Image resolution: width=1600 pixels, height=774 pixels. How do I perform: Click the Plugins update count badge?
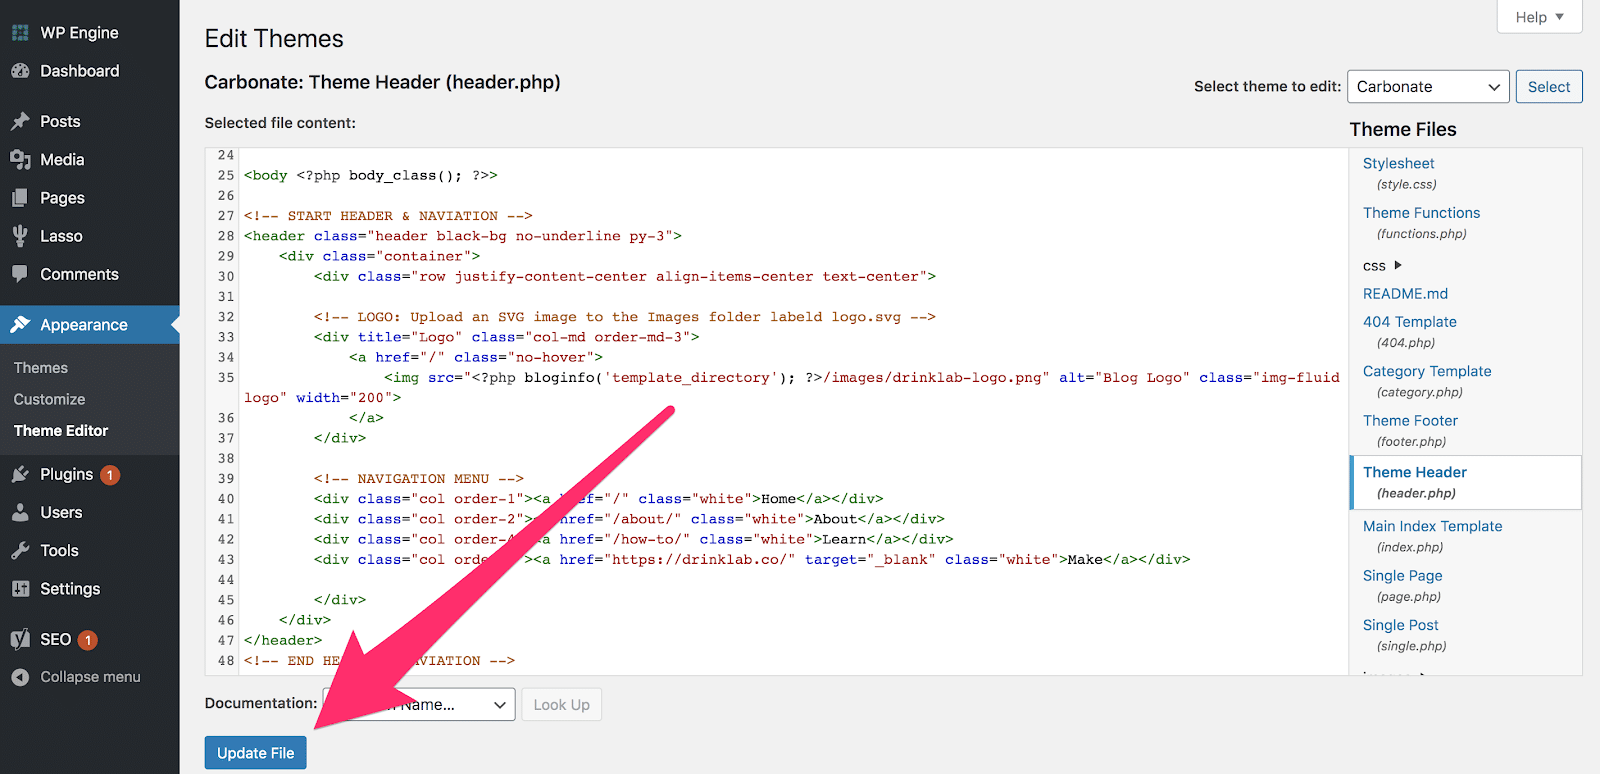point(110,475)
